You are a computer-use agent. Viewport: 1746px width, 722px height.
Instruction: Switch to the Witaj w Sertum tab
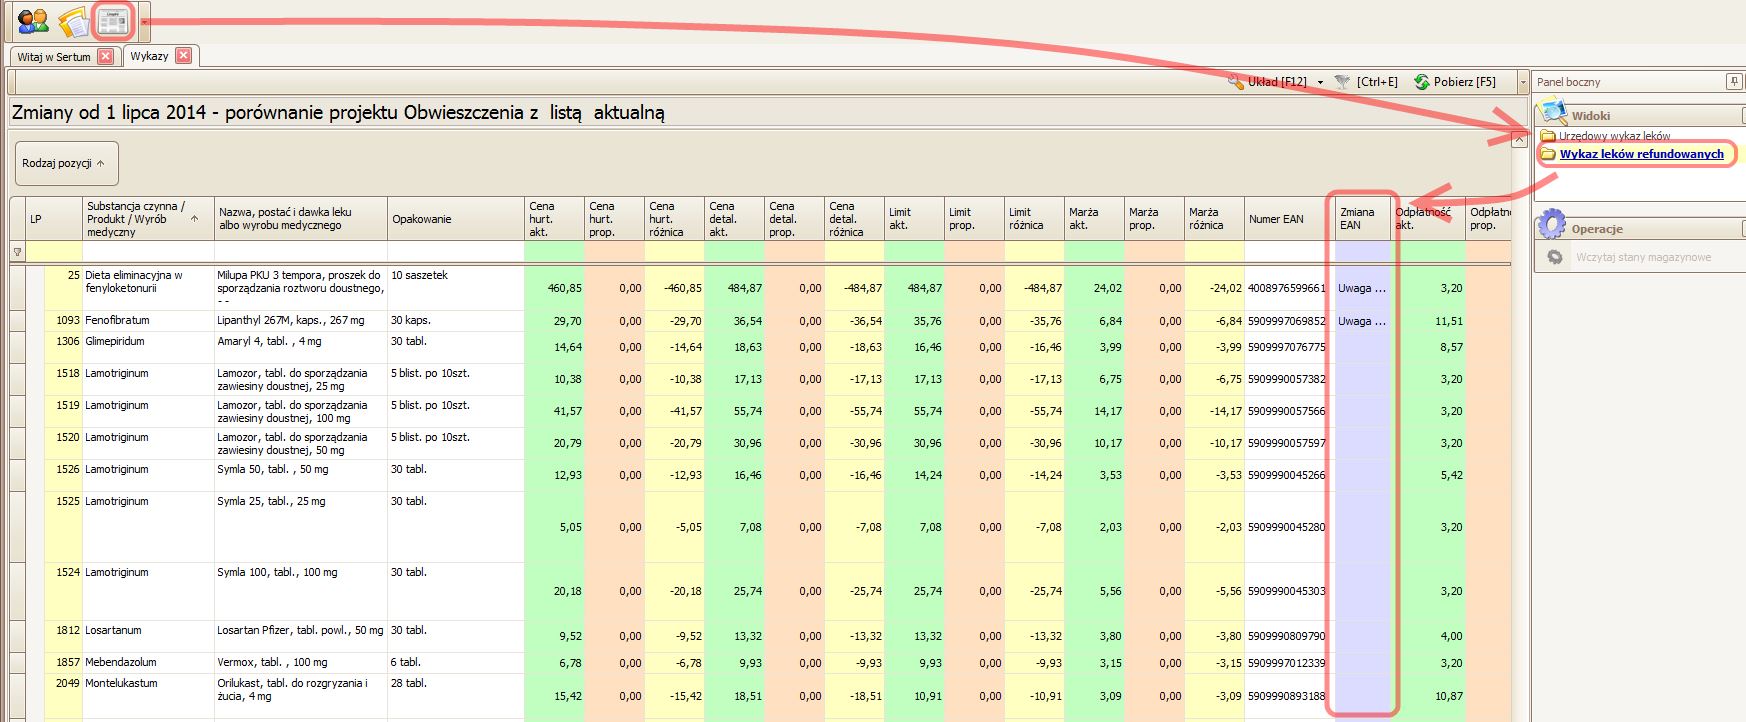54,57
